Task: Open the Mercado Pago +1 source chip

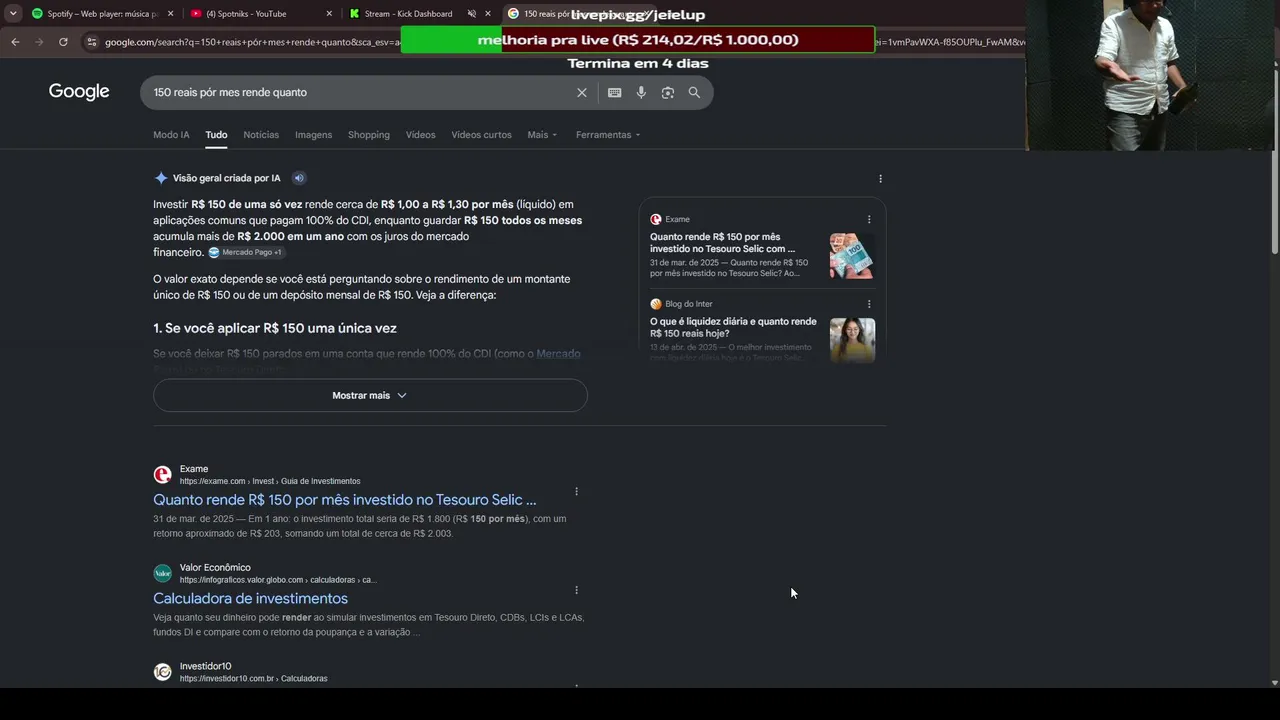Action: pyautogui.click(x=246, y=253)
